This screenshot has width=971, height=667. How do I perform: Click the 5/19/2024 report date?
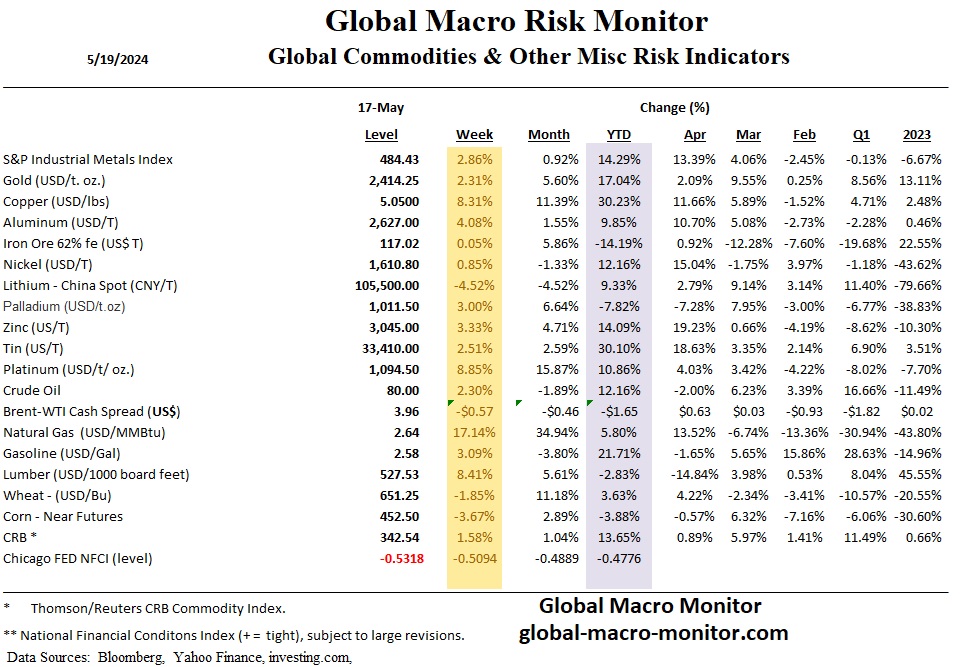point(117,58)
